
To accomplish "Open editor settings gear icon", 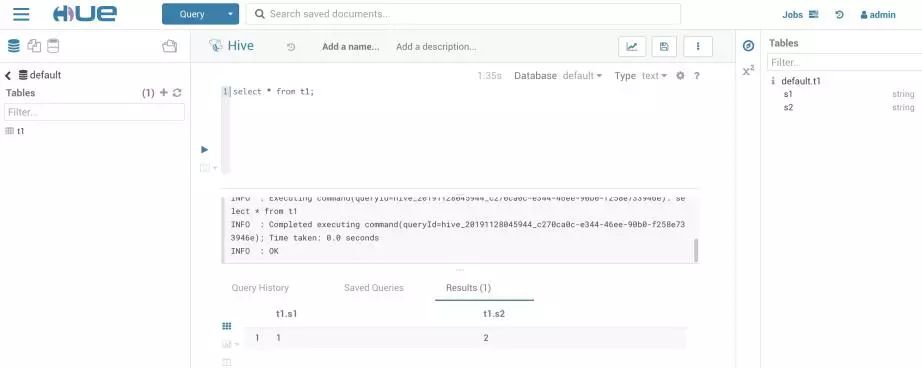I will pyautogui.click(x=680, y=76).
